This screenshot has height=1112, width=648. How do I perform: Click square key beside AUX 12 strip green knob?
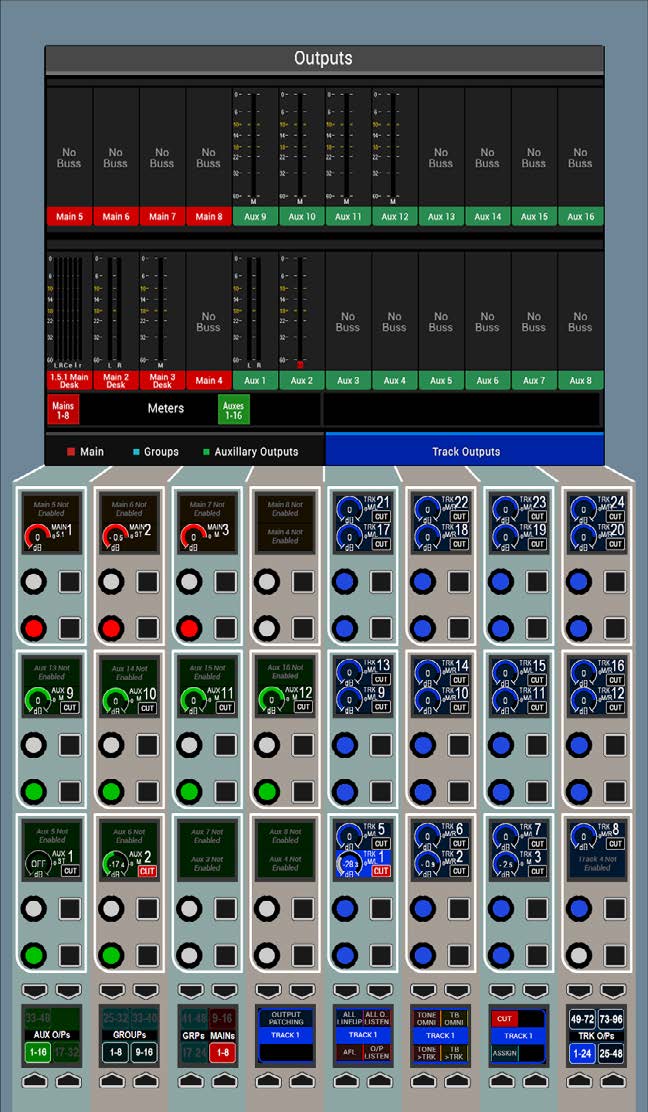303,791
